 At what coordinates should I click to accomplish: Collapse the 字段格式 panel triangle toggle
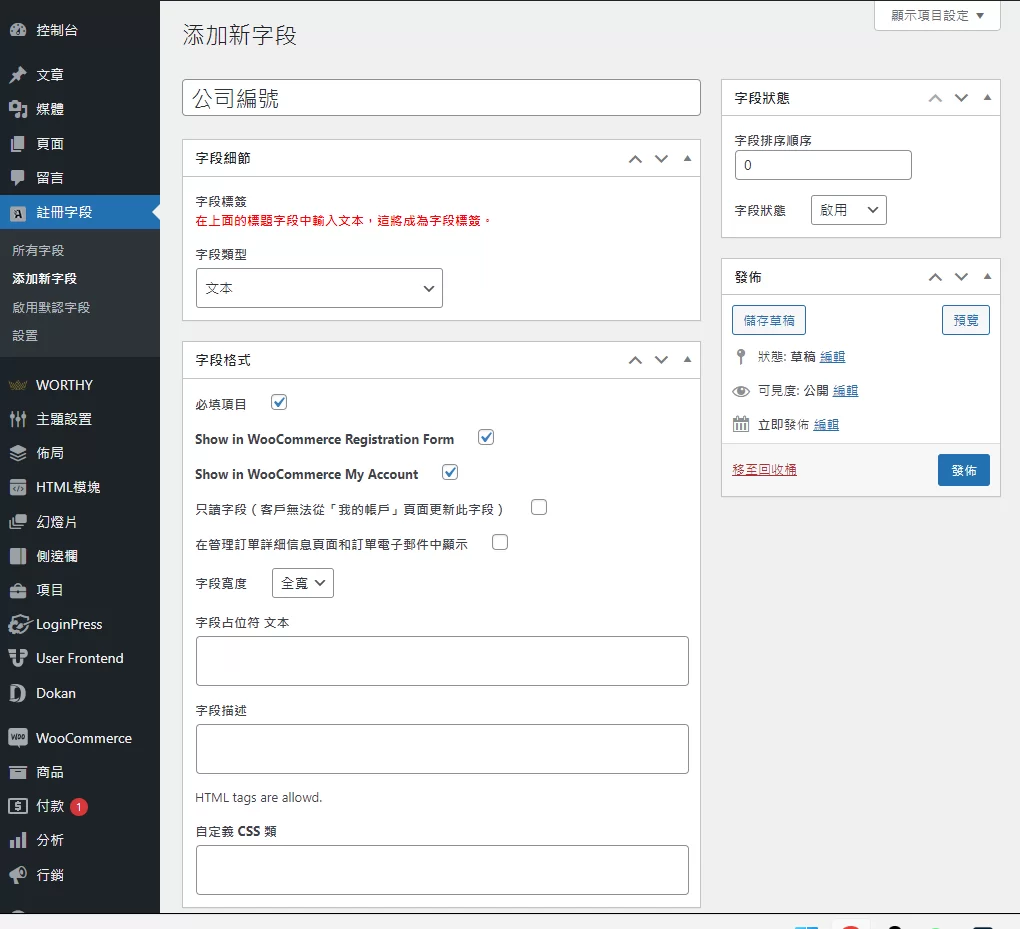[x=688, y=359]
